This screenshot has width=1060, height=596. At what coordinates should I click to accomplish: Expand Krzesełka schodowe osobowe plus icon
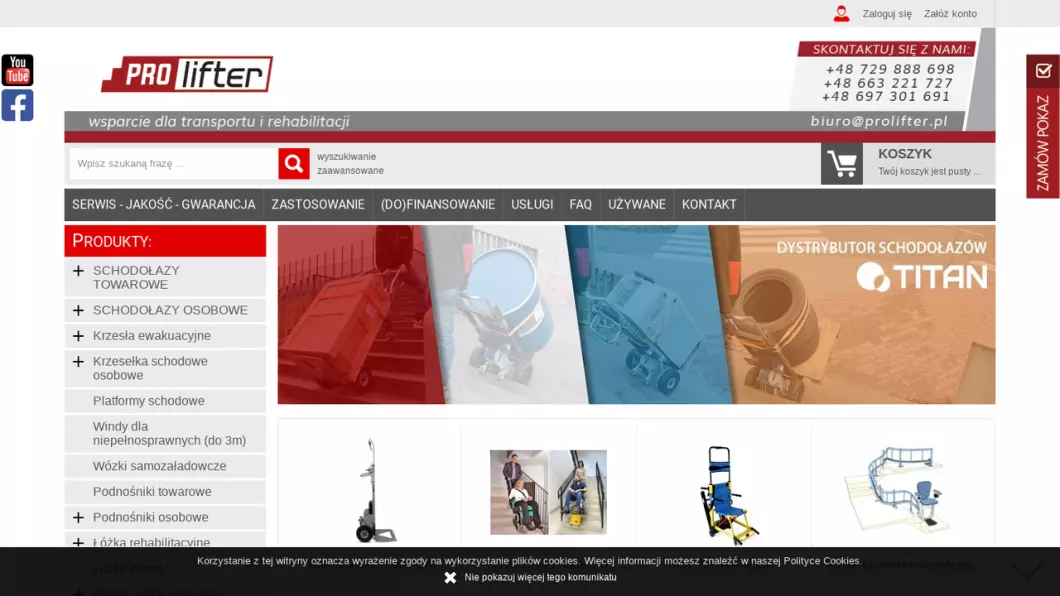[x=78, y=362]
